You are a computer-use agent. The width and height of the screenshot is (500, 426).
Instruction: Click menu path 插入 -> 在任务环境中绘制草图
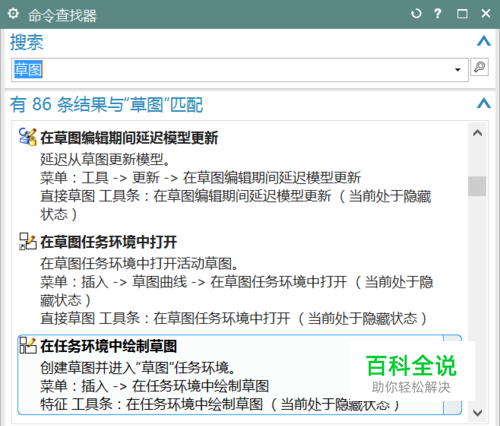(155, 386)
